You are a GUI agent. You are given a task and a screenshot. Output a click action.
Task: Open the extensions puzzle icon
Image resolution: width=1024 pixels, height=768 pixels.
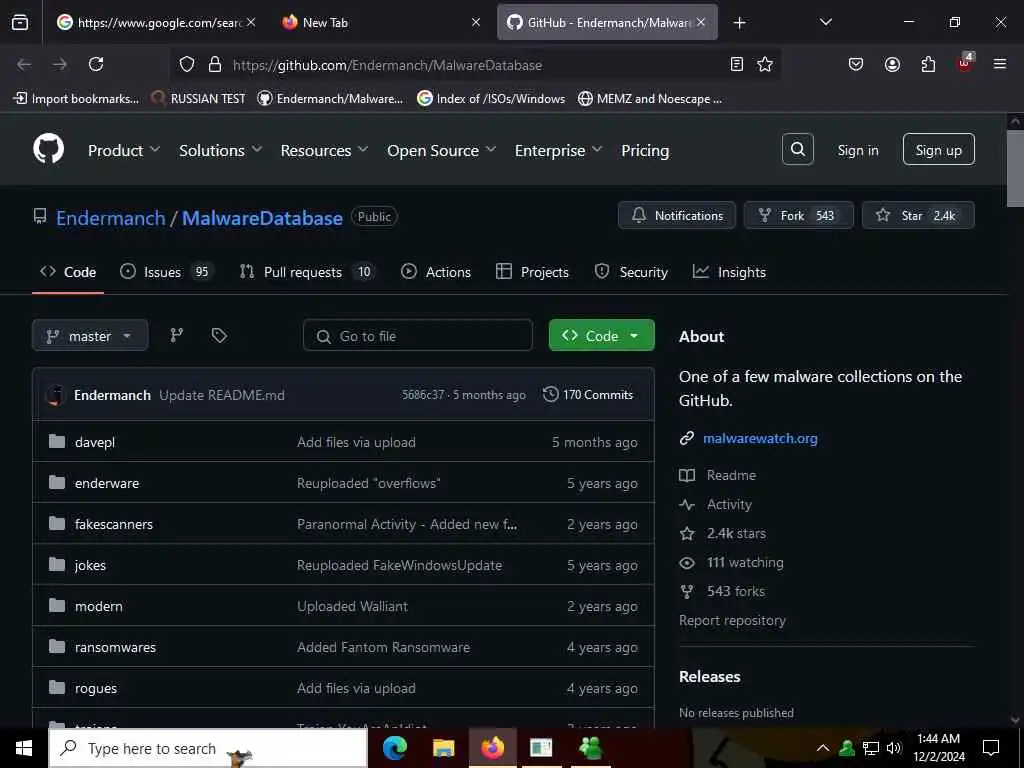(x=928, y=64)
